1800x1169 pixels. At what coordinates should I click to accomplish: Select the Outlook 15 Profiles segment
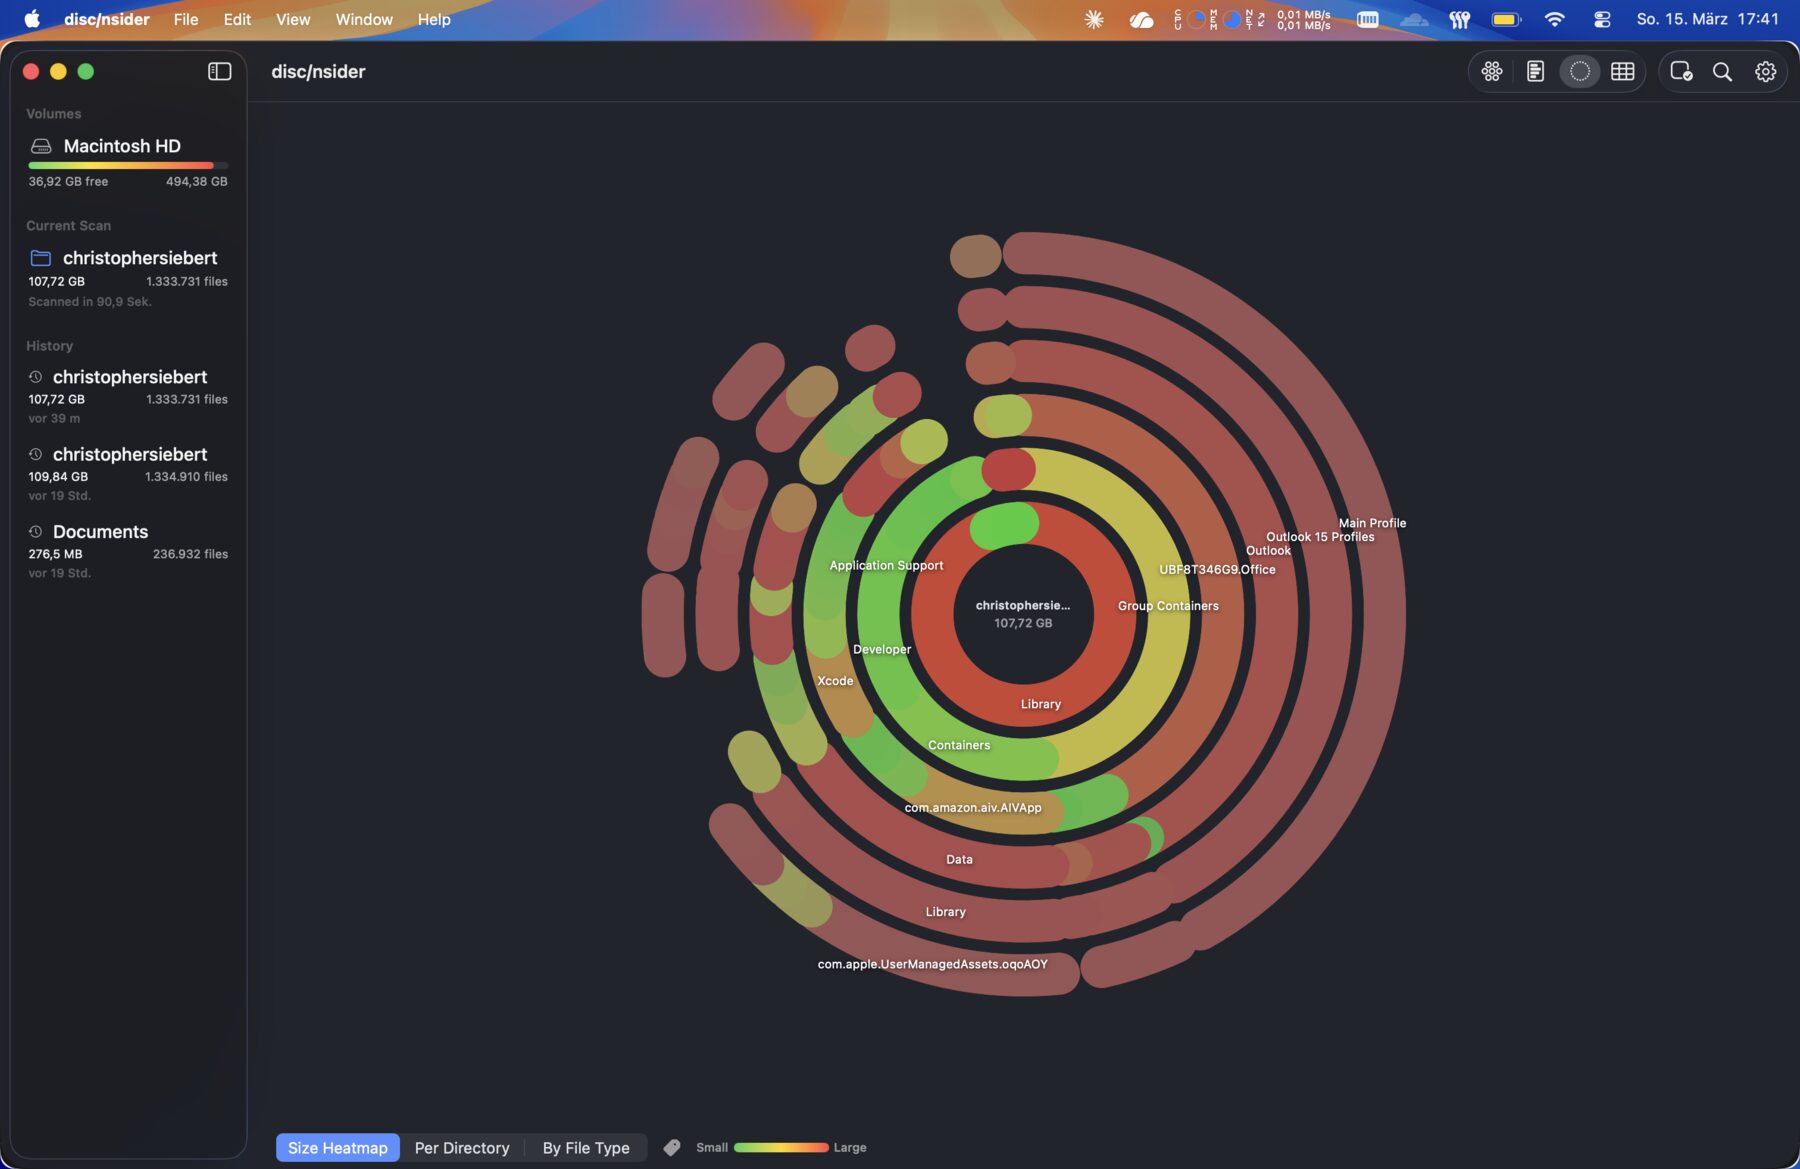point(1320,537)
